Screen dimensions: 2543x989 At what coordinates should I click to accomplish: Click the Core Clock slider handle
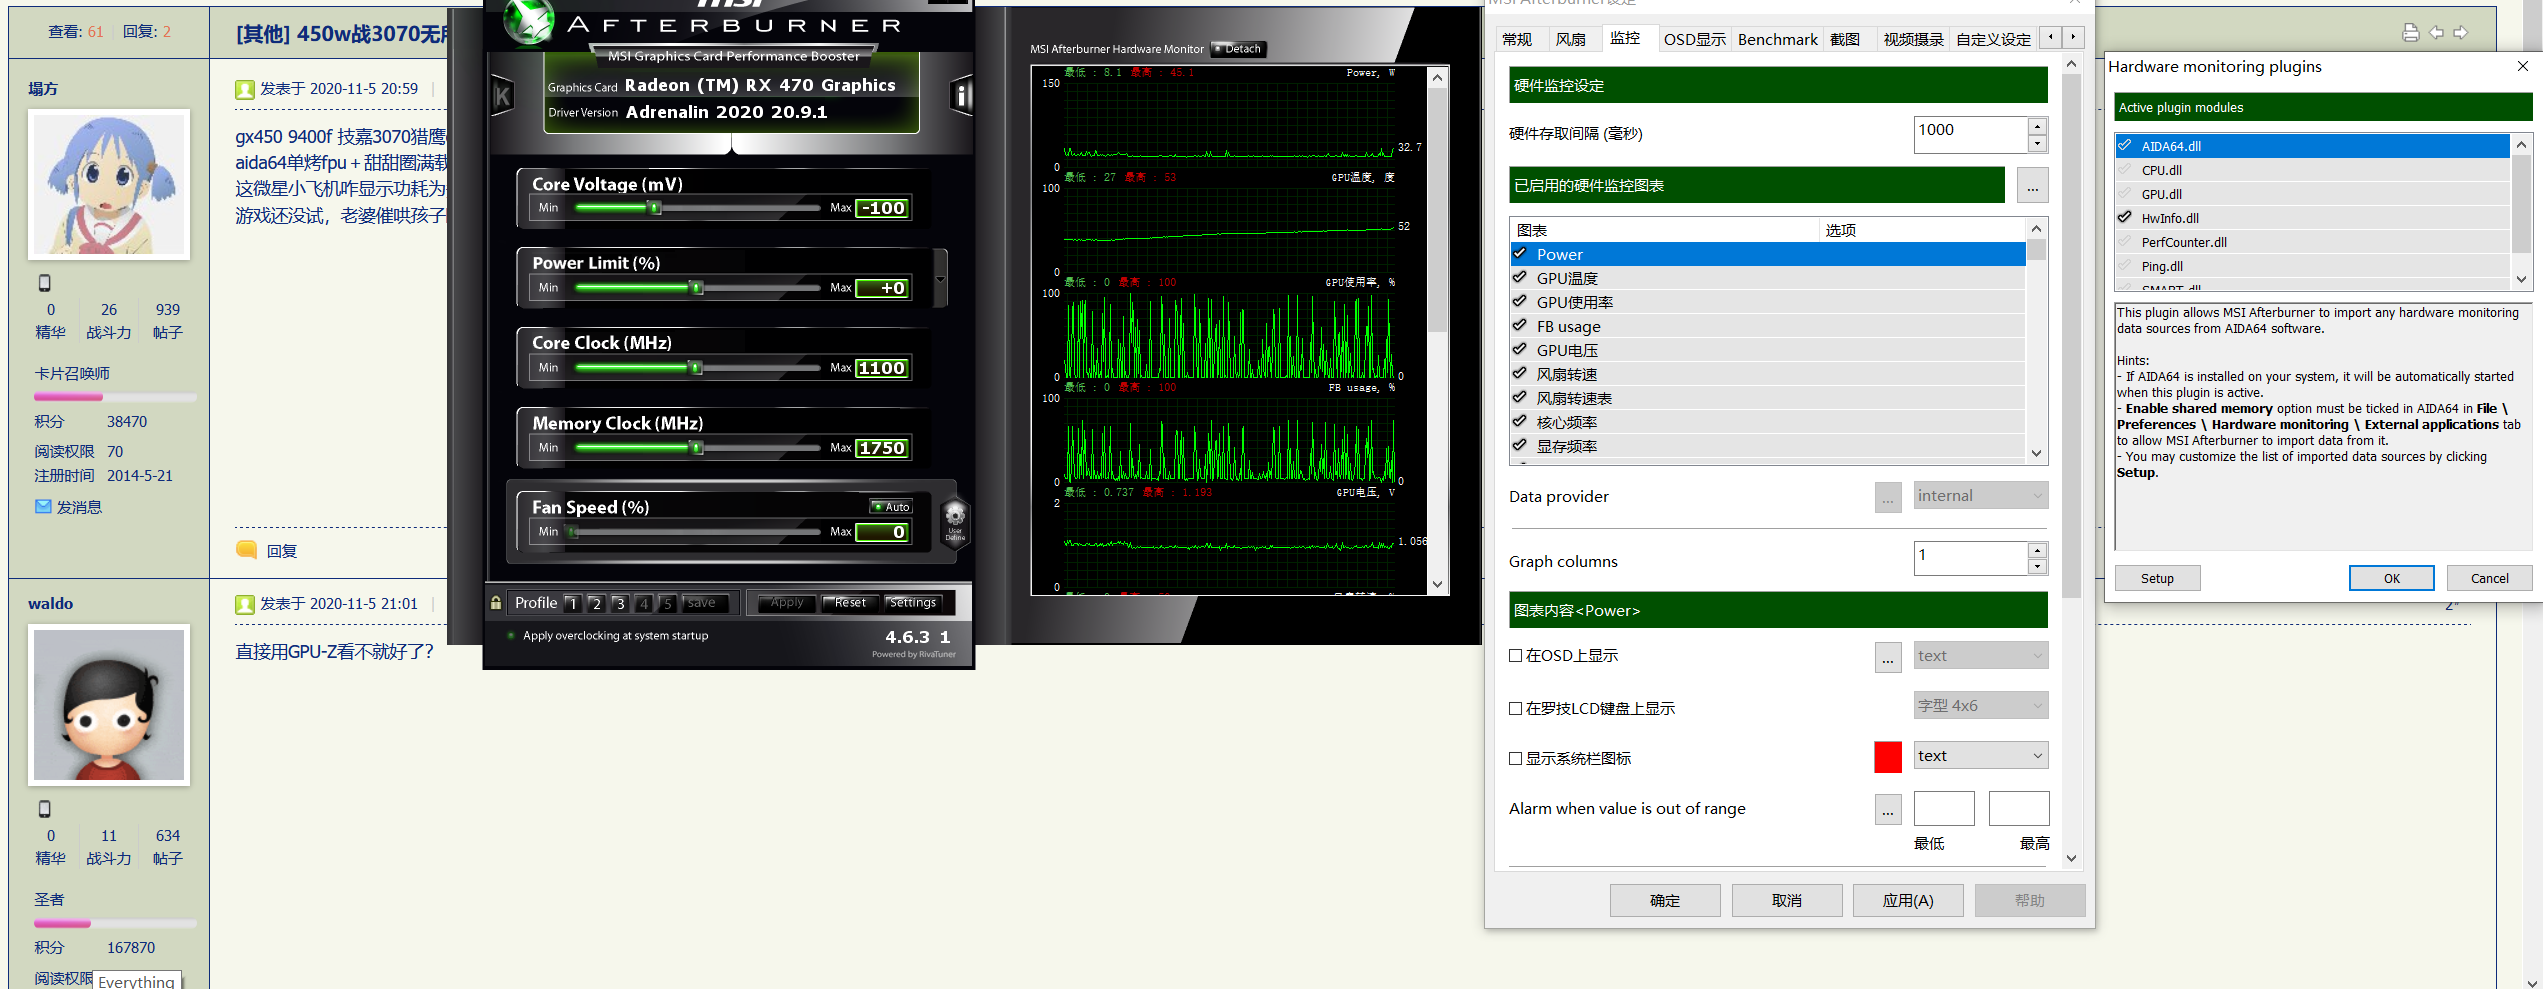(x=696, y=368)
